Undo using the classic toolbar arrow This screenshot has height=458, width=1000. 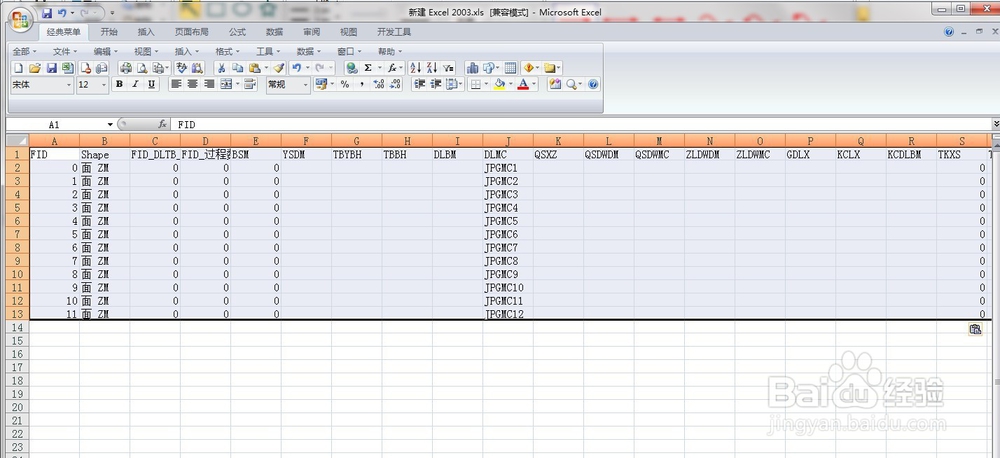point(297,68)
